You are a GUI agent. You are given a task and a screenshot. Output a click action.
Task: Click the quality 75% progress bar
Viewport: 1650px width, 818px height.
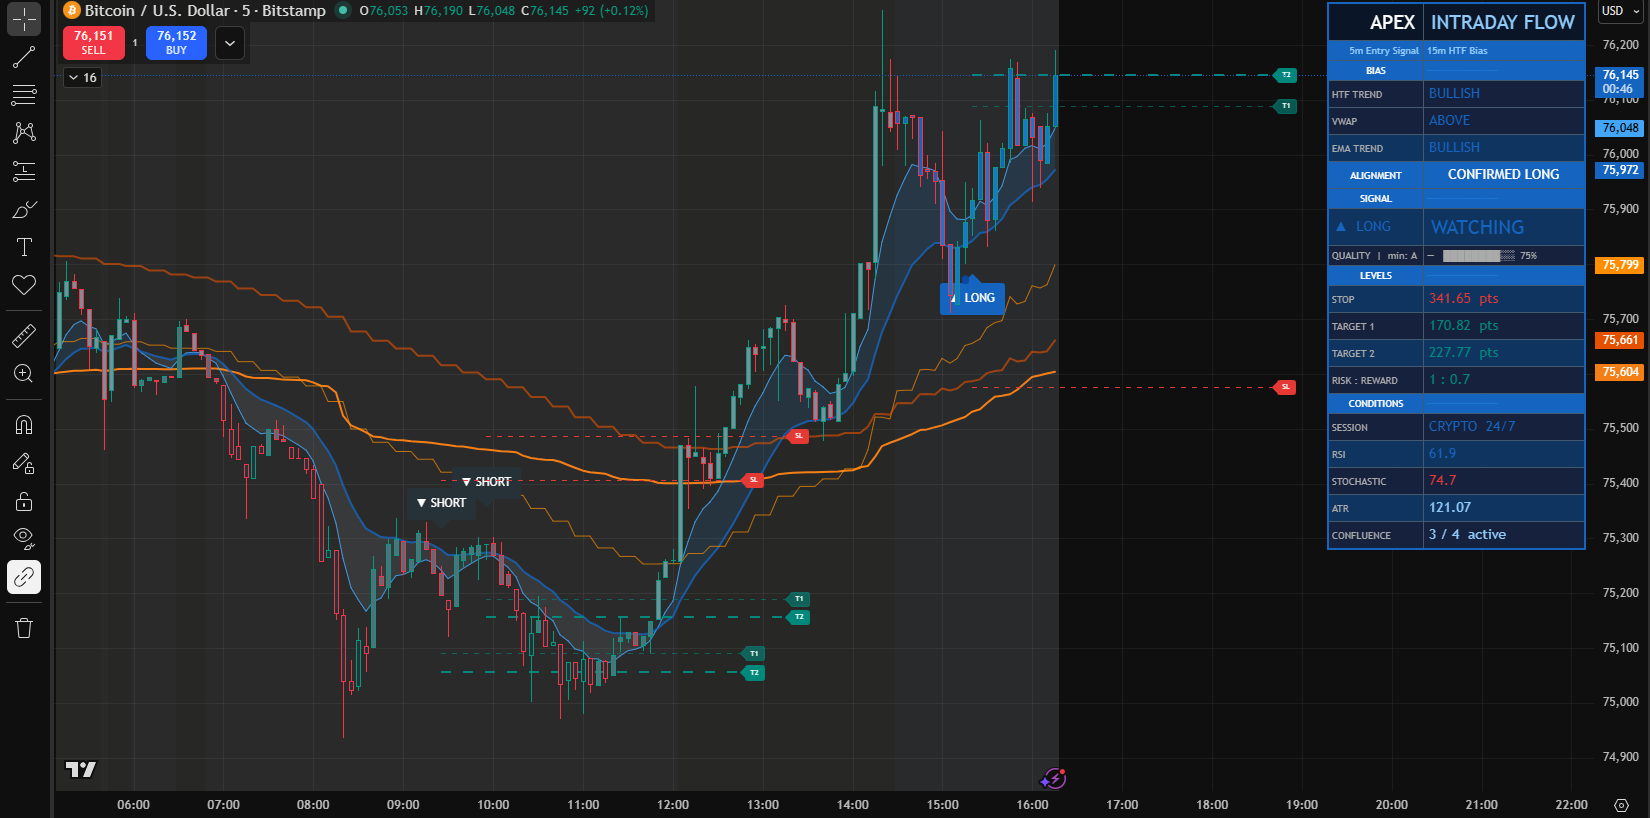[x=1478, y=256]
